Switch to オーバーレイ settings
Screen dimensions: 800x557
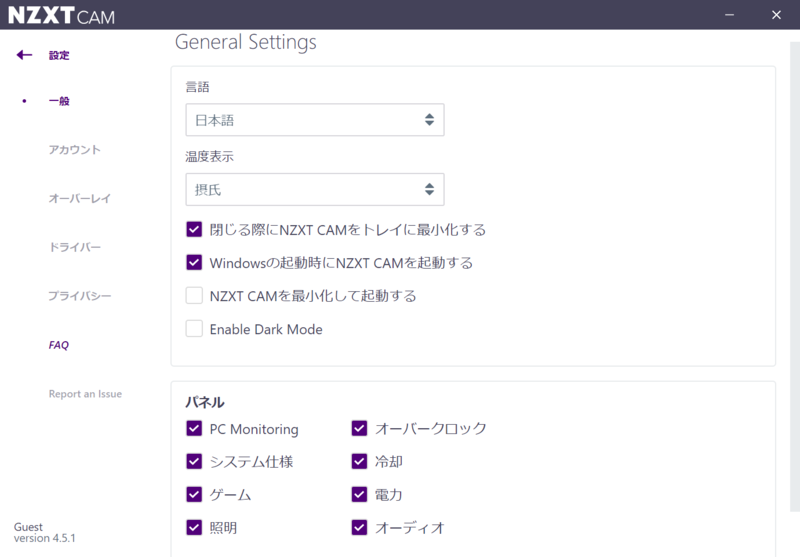80,199
